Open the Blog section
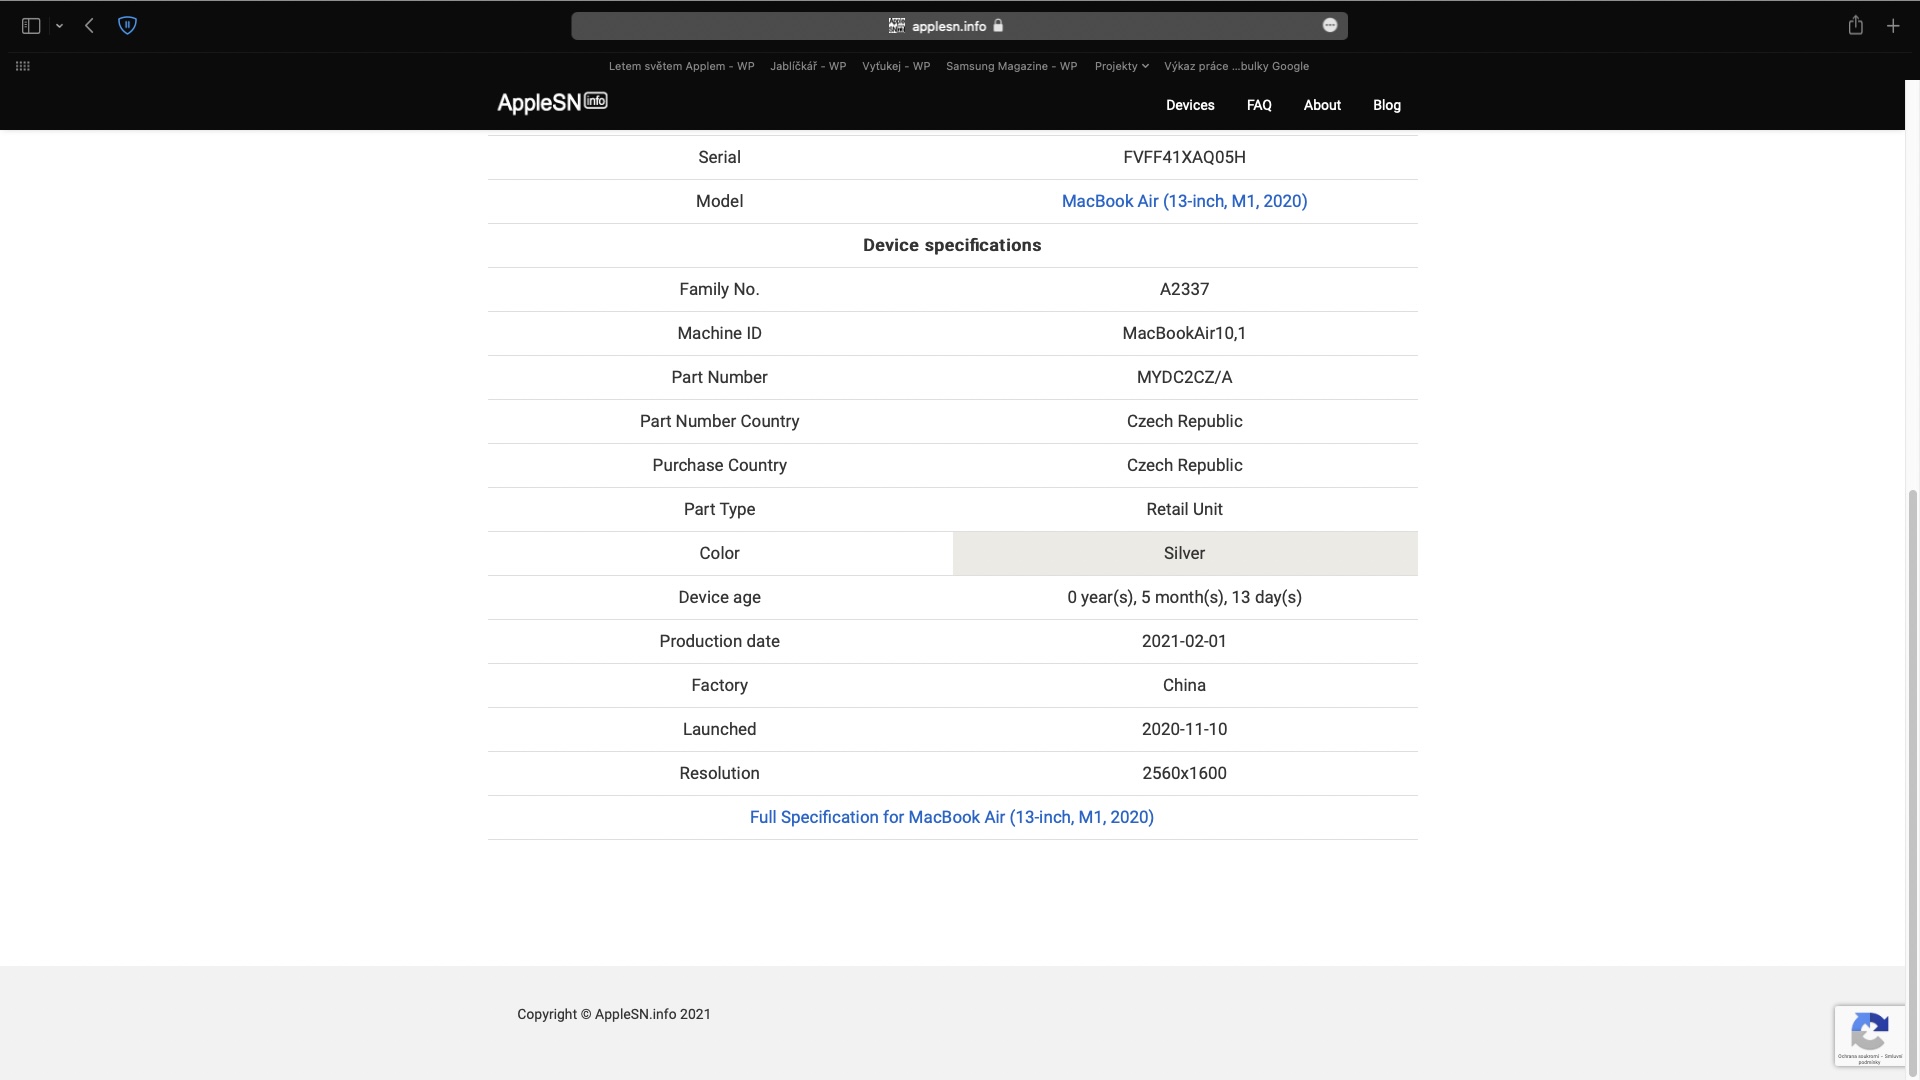This screenshot has height=1080, width=1920. click(1386, 105)
